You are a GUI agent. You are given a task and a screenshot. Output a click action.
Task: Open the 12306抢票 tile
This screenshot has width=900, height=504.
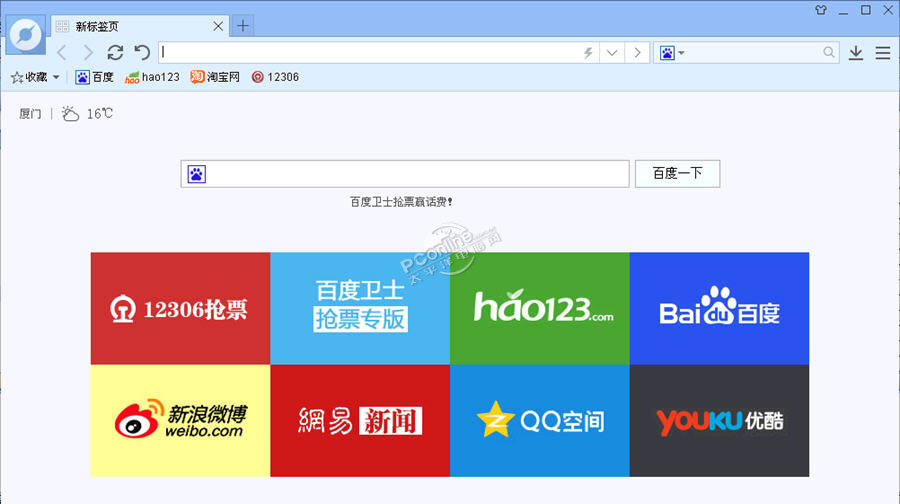180,308
